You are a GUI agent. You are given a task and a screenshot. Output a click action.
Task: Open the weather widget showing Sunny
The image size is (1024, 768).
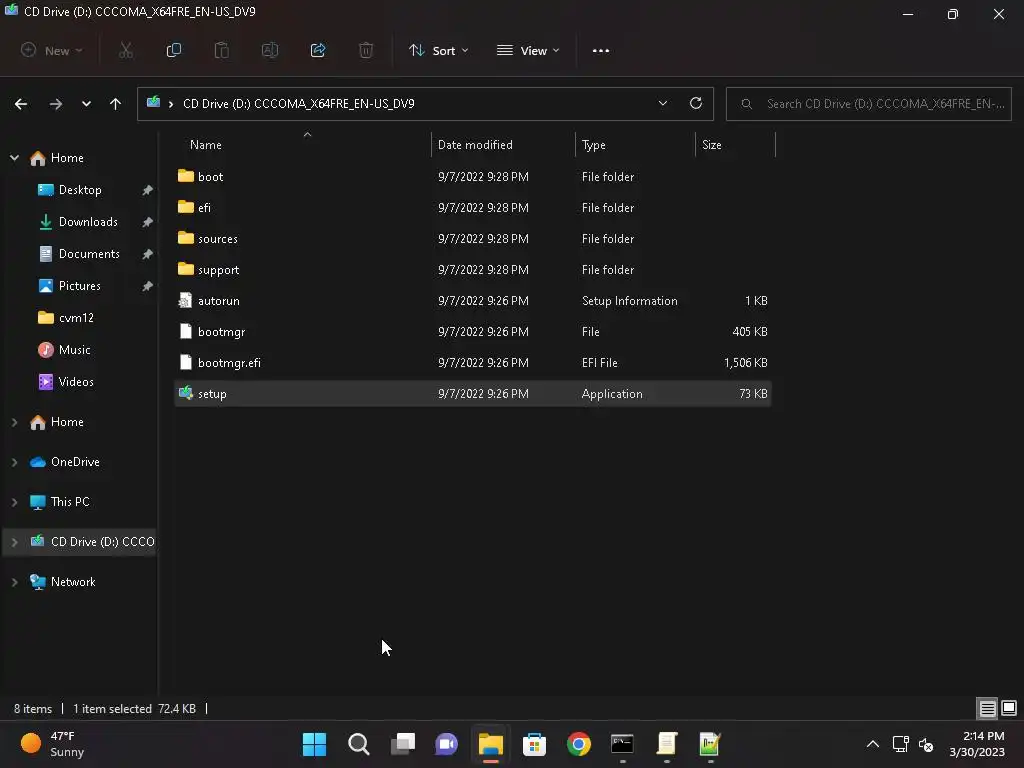pyautogui.click(x=54, y=744)
